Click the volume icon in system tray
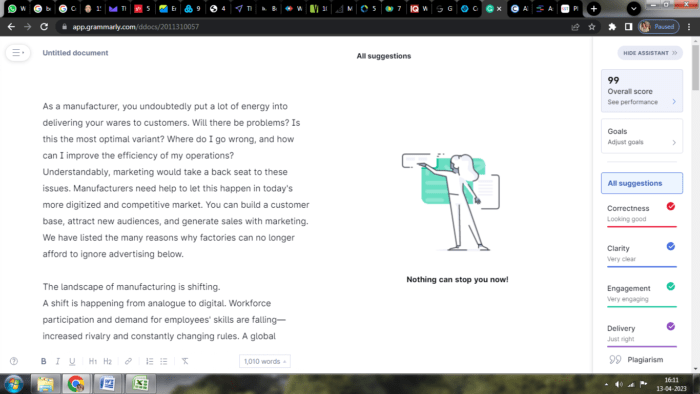Image resolution: width=700 pixels, height=394 pixels. (618, 384)
